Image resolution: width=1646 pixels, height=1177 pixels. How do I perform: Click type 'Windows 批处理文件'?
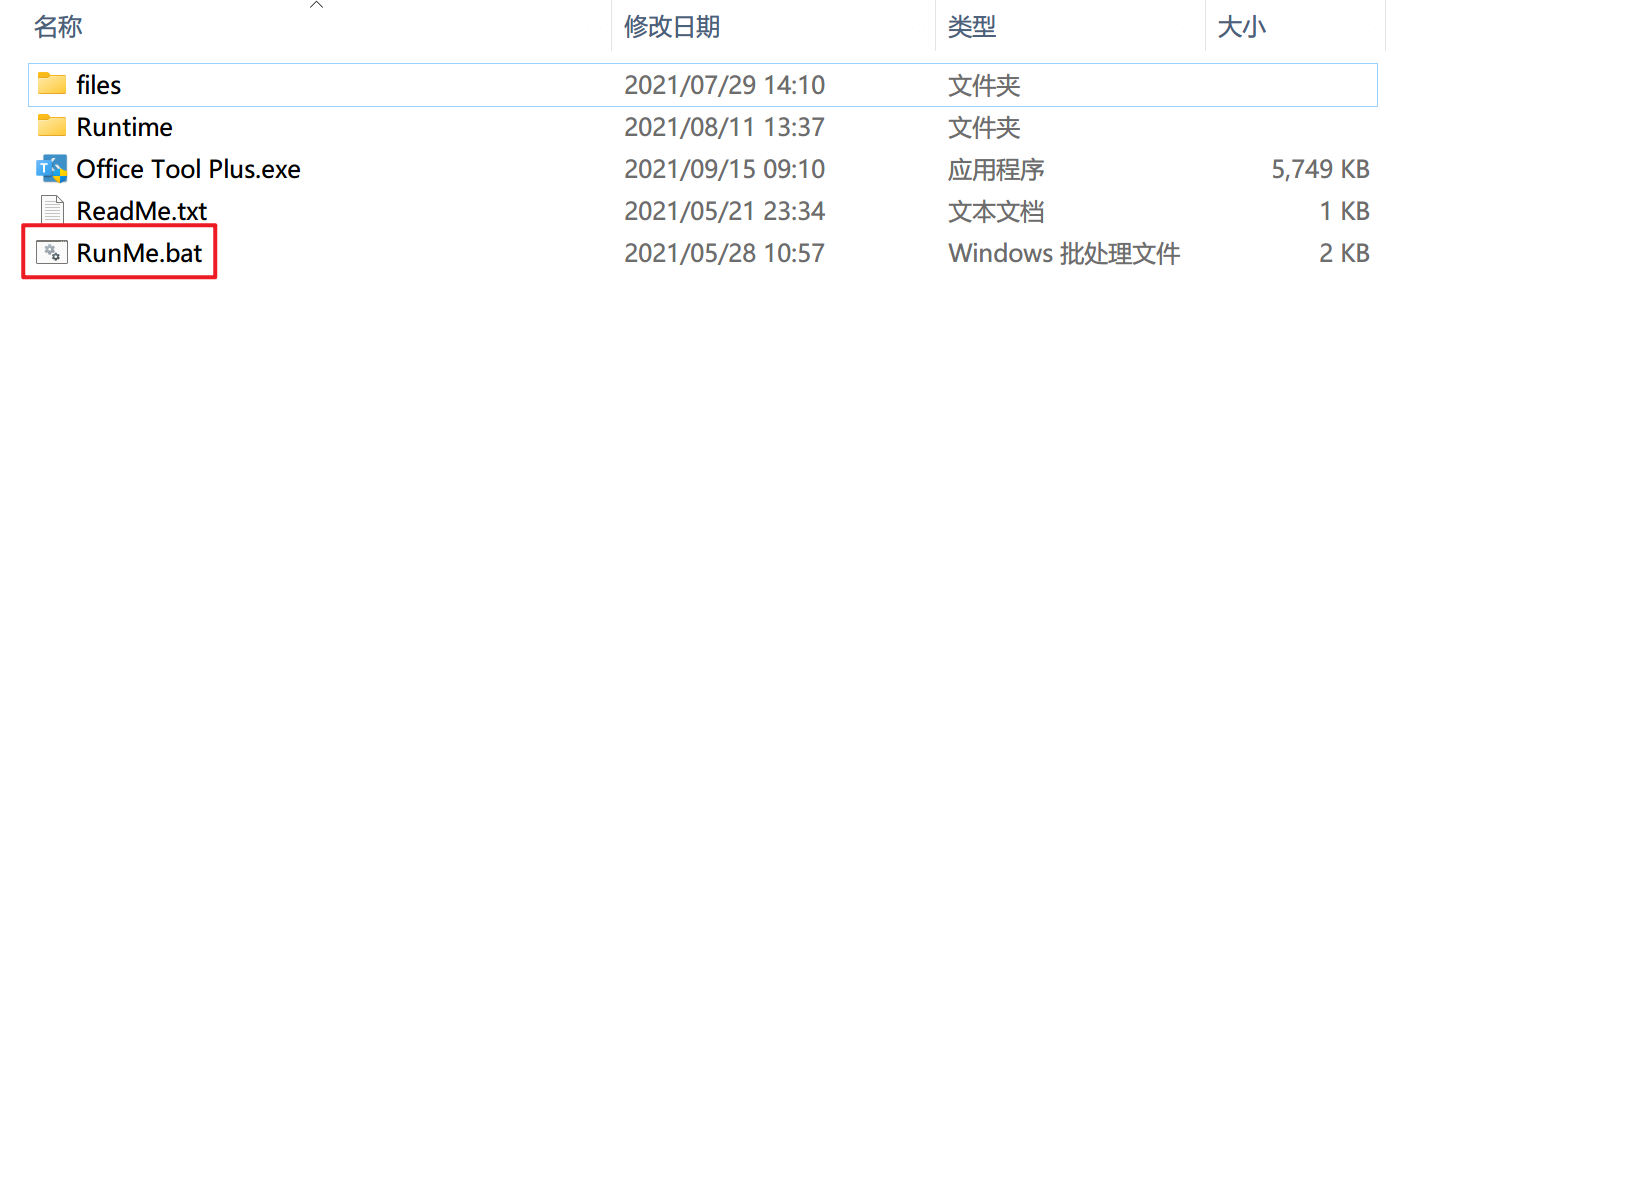click(1064, 253)
